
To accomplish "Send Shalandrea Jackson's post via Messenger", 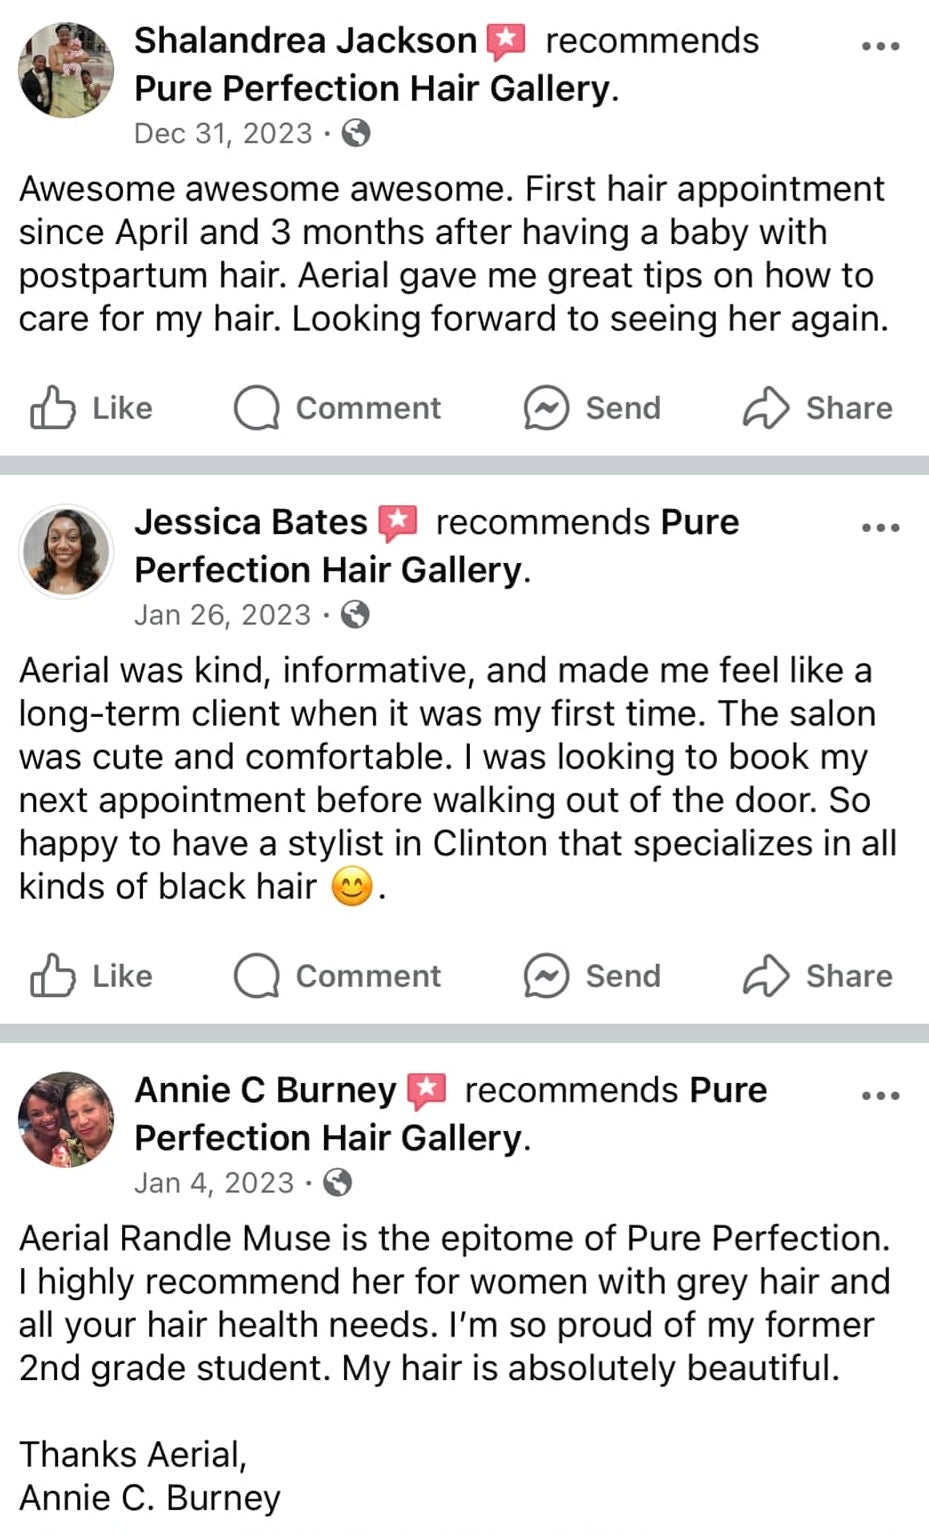I will pos(592,408).
